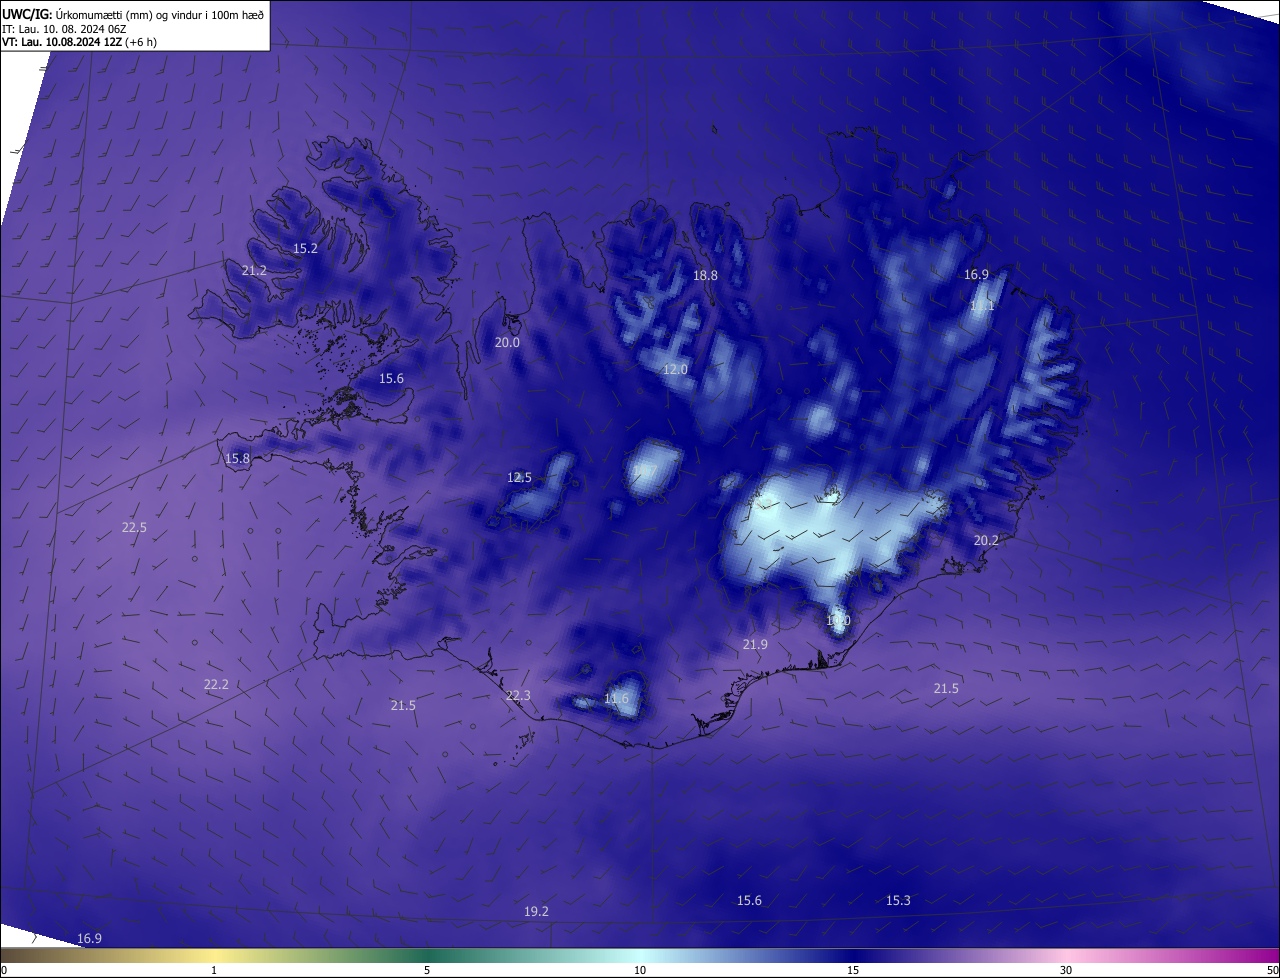Click the map value label 18.8
Viewport: 1280px width, 978px height.
click(705, 275)
